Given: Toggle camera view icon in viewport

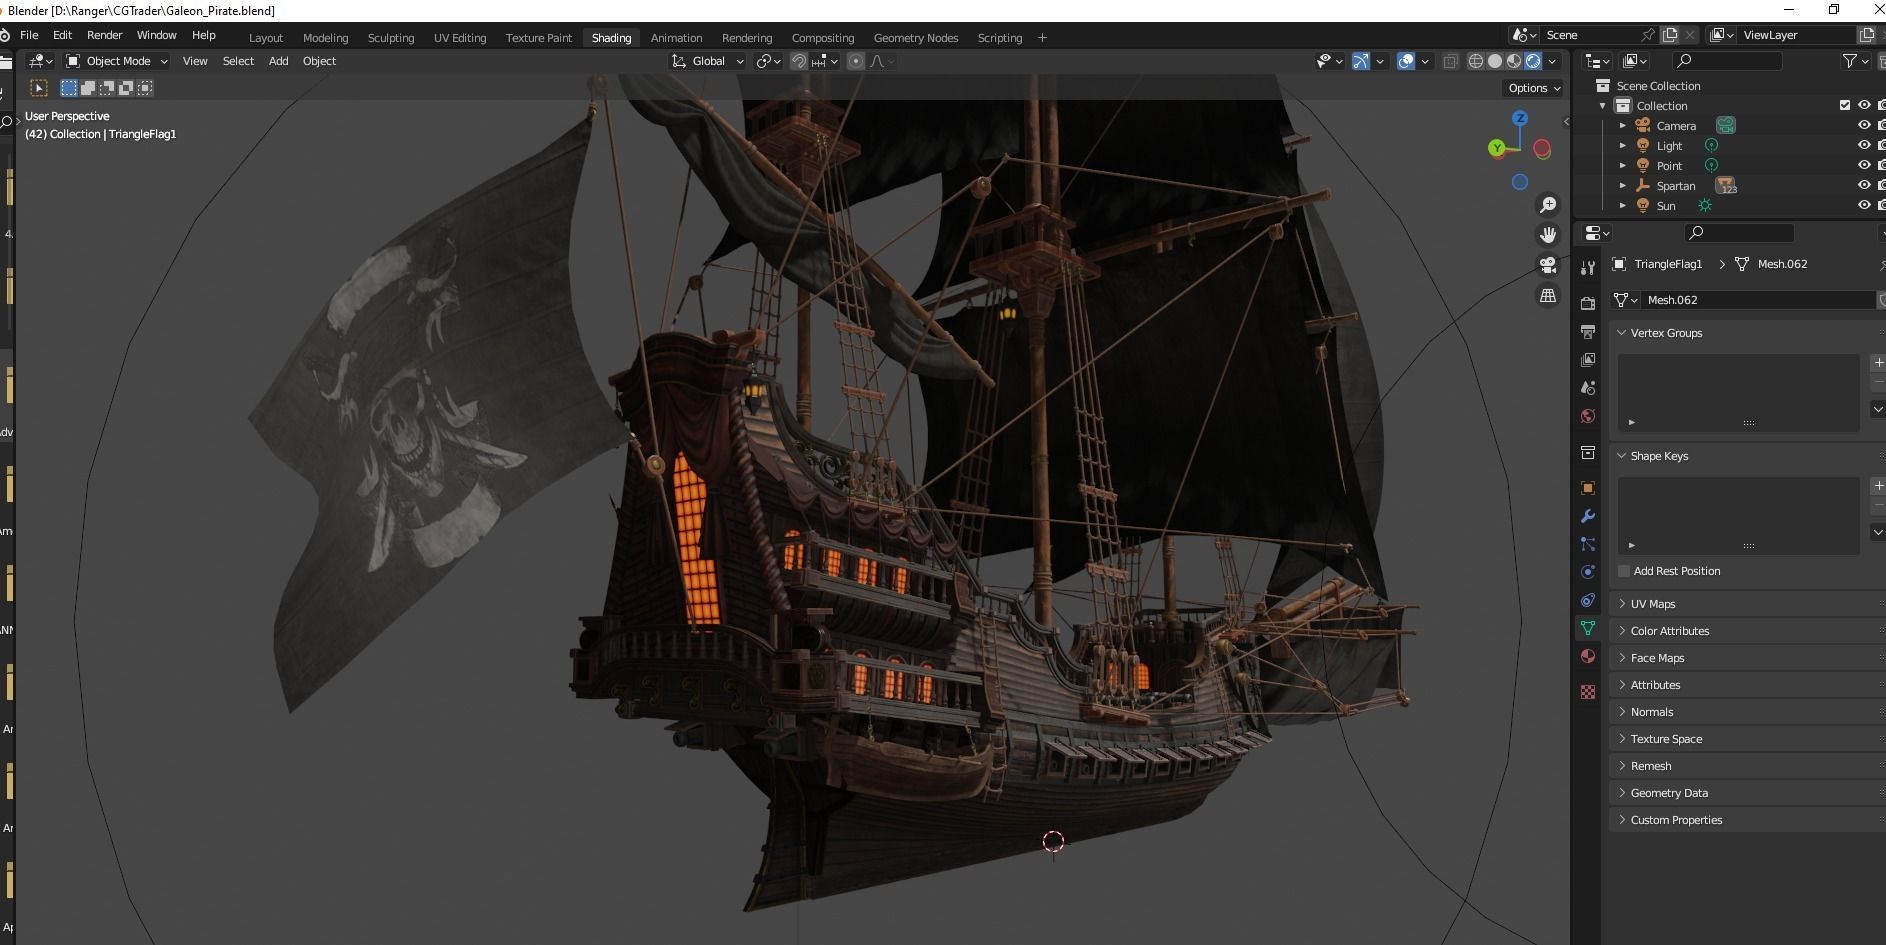Looking at the screenshot, I should click(x=1548, y=265).
